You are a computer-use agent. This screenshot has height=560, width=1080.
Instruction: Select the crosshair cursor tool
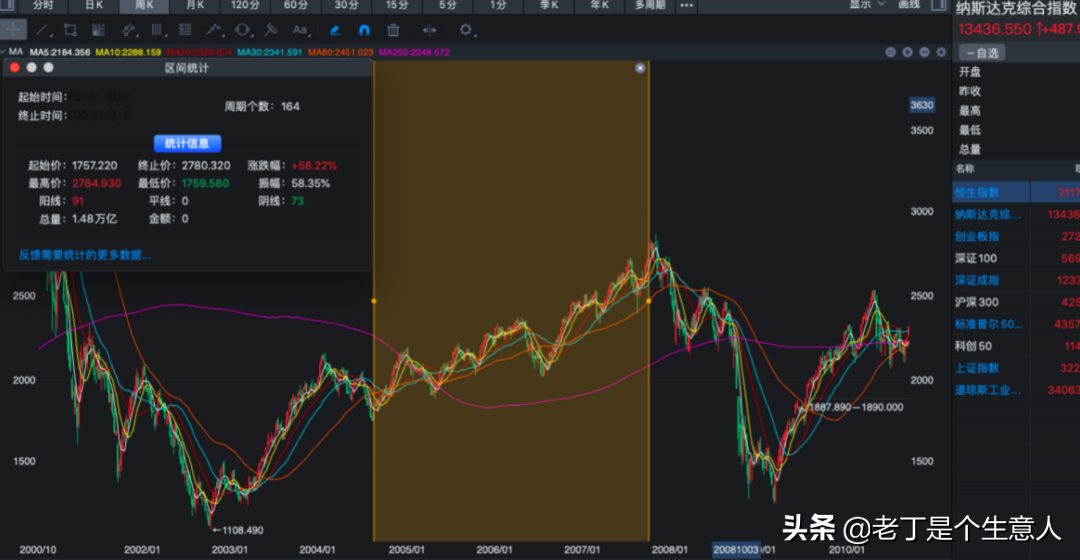14,30
